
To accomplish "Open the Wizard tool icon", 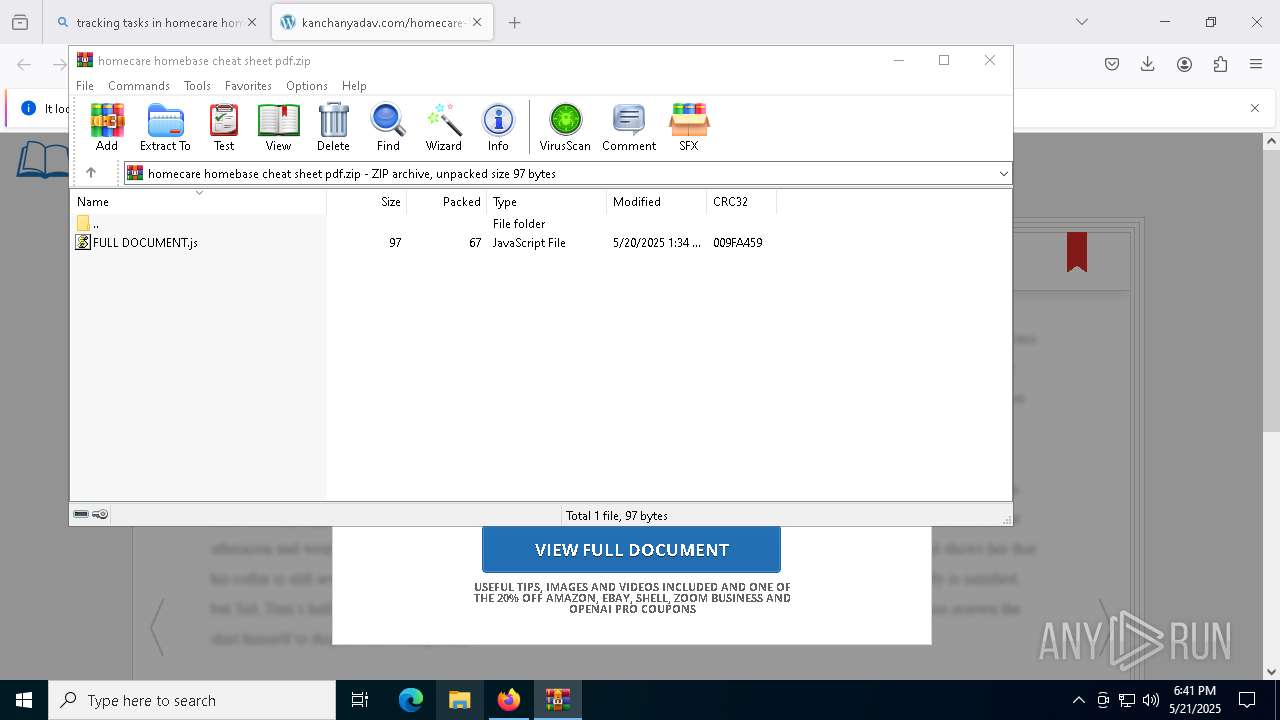I will point(443,127).
